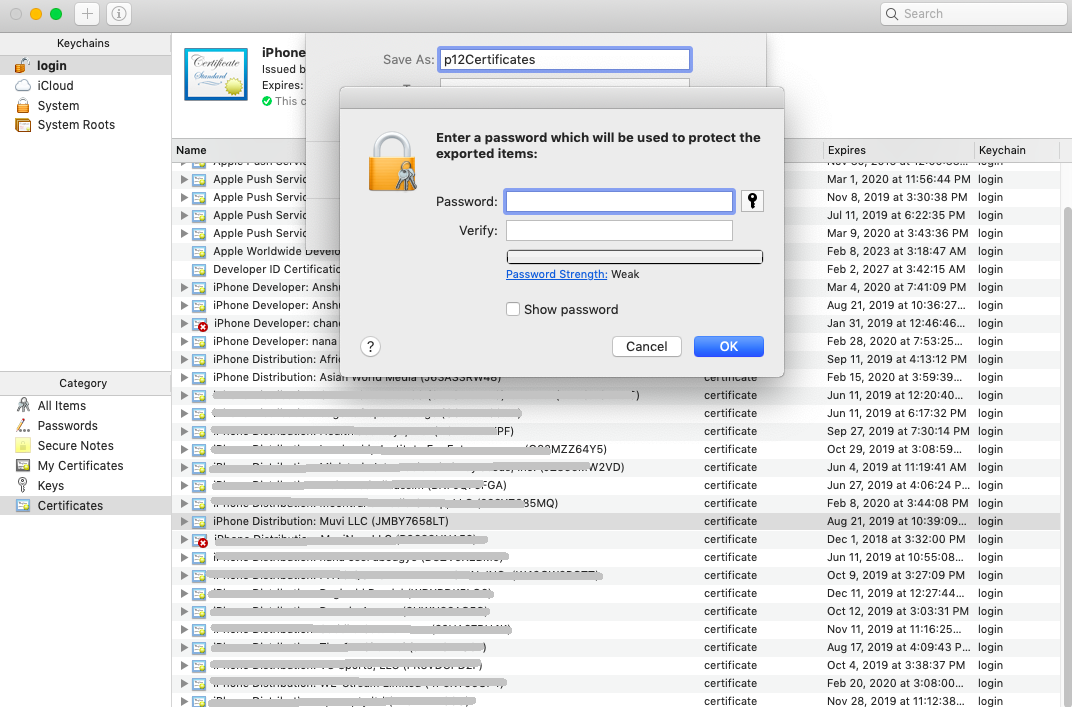Enable the Show password checkbox
Image resolution: width=1072 pixels, height=707 pixels.
pos(513,309)
